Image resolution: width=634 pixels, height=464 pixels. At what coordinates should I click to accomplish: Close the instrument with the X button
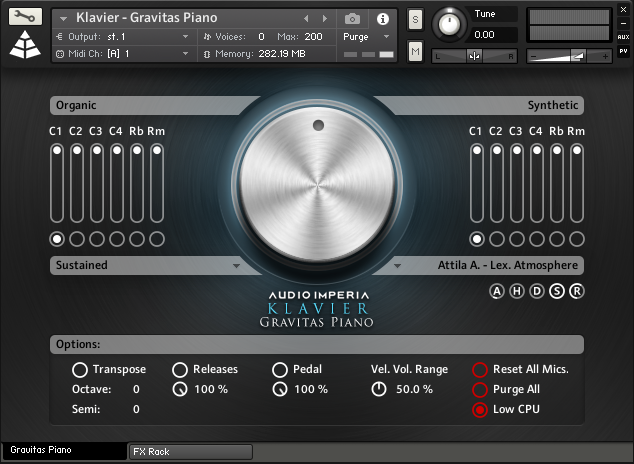click(x=623, y=10)
